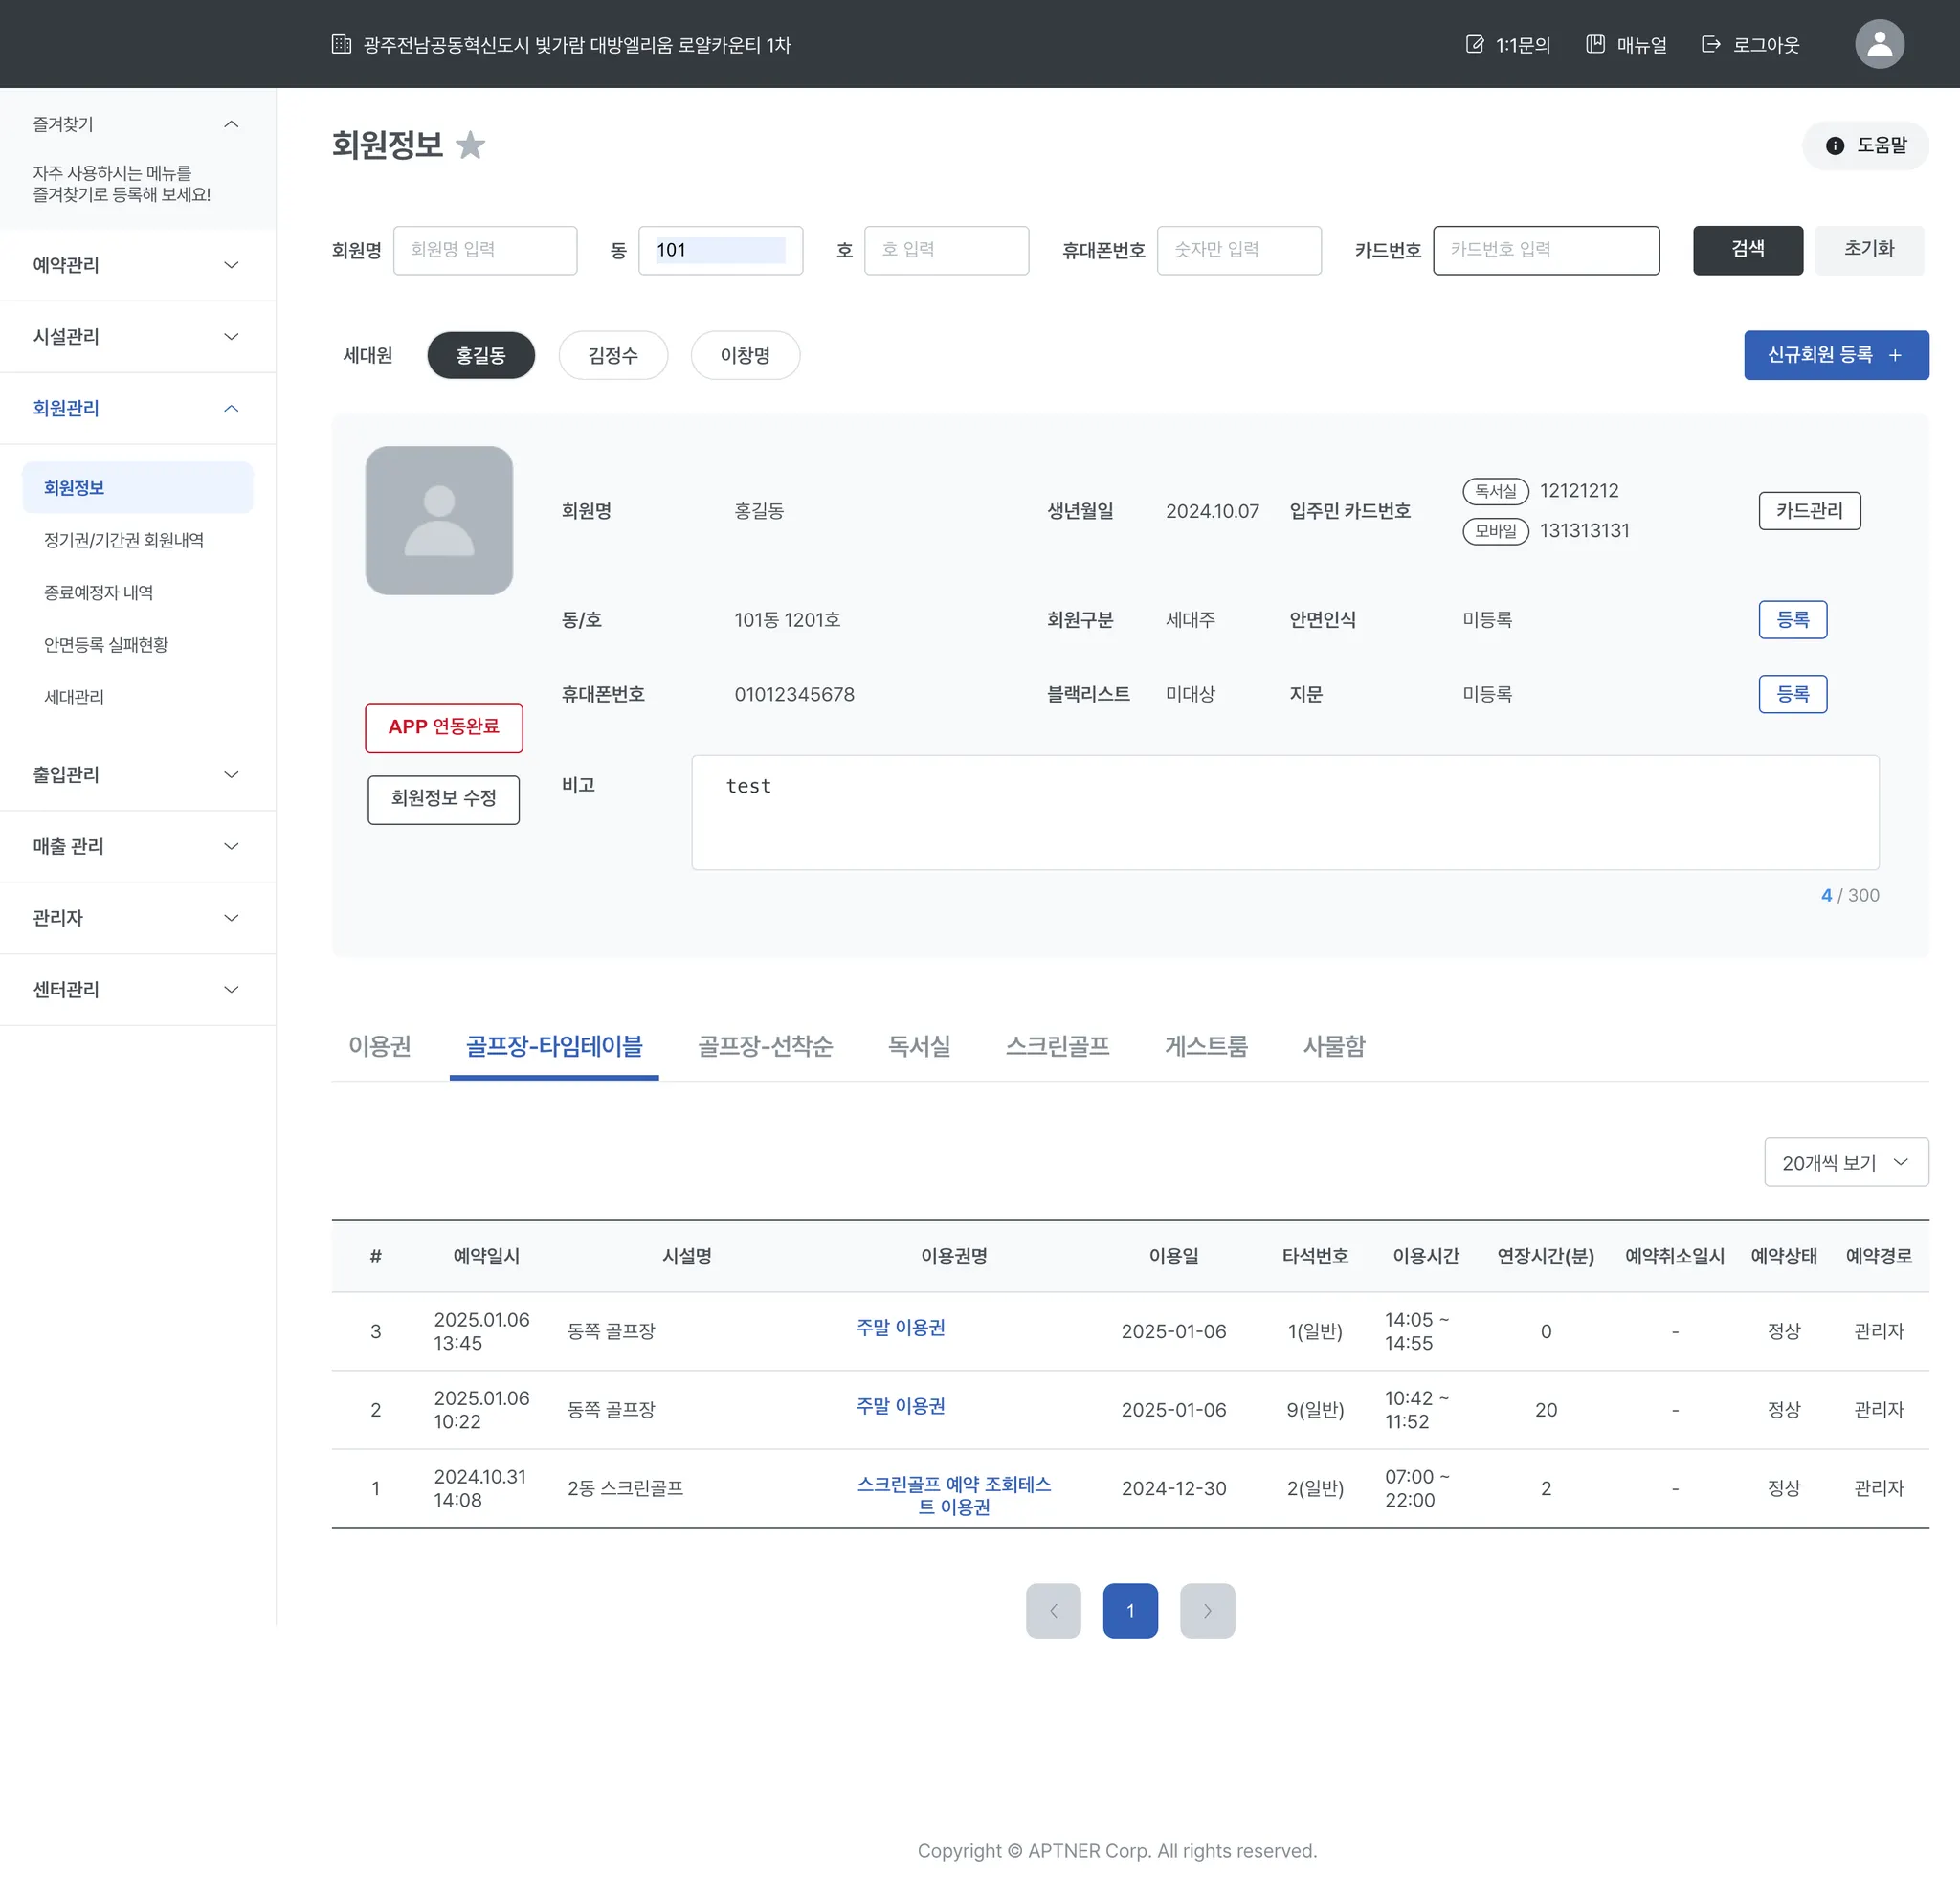Image resolution: width=1960 pixels, height=1898 pixels.
Task: Go to next page arrow
Action: tap(1206, 1610)
